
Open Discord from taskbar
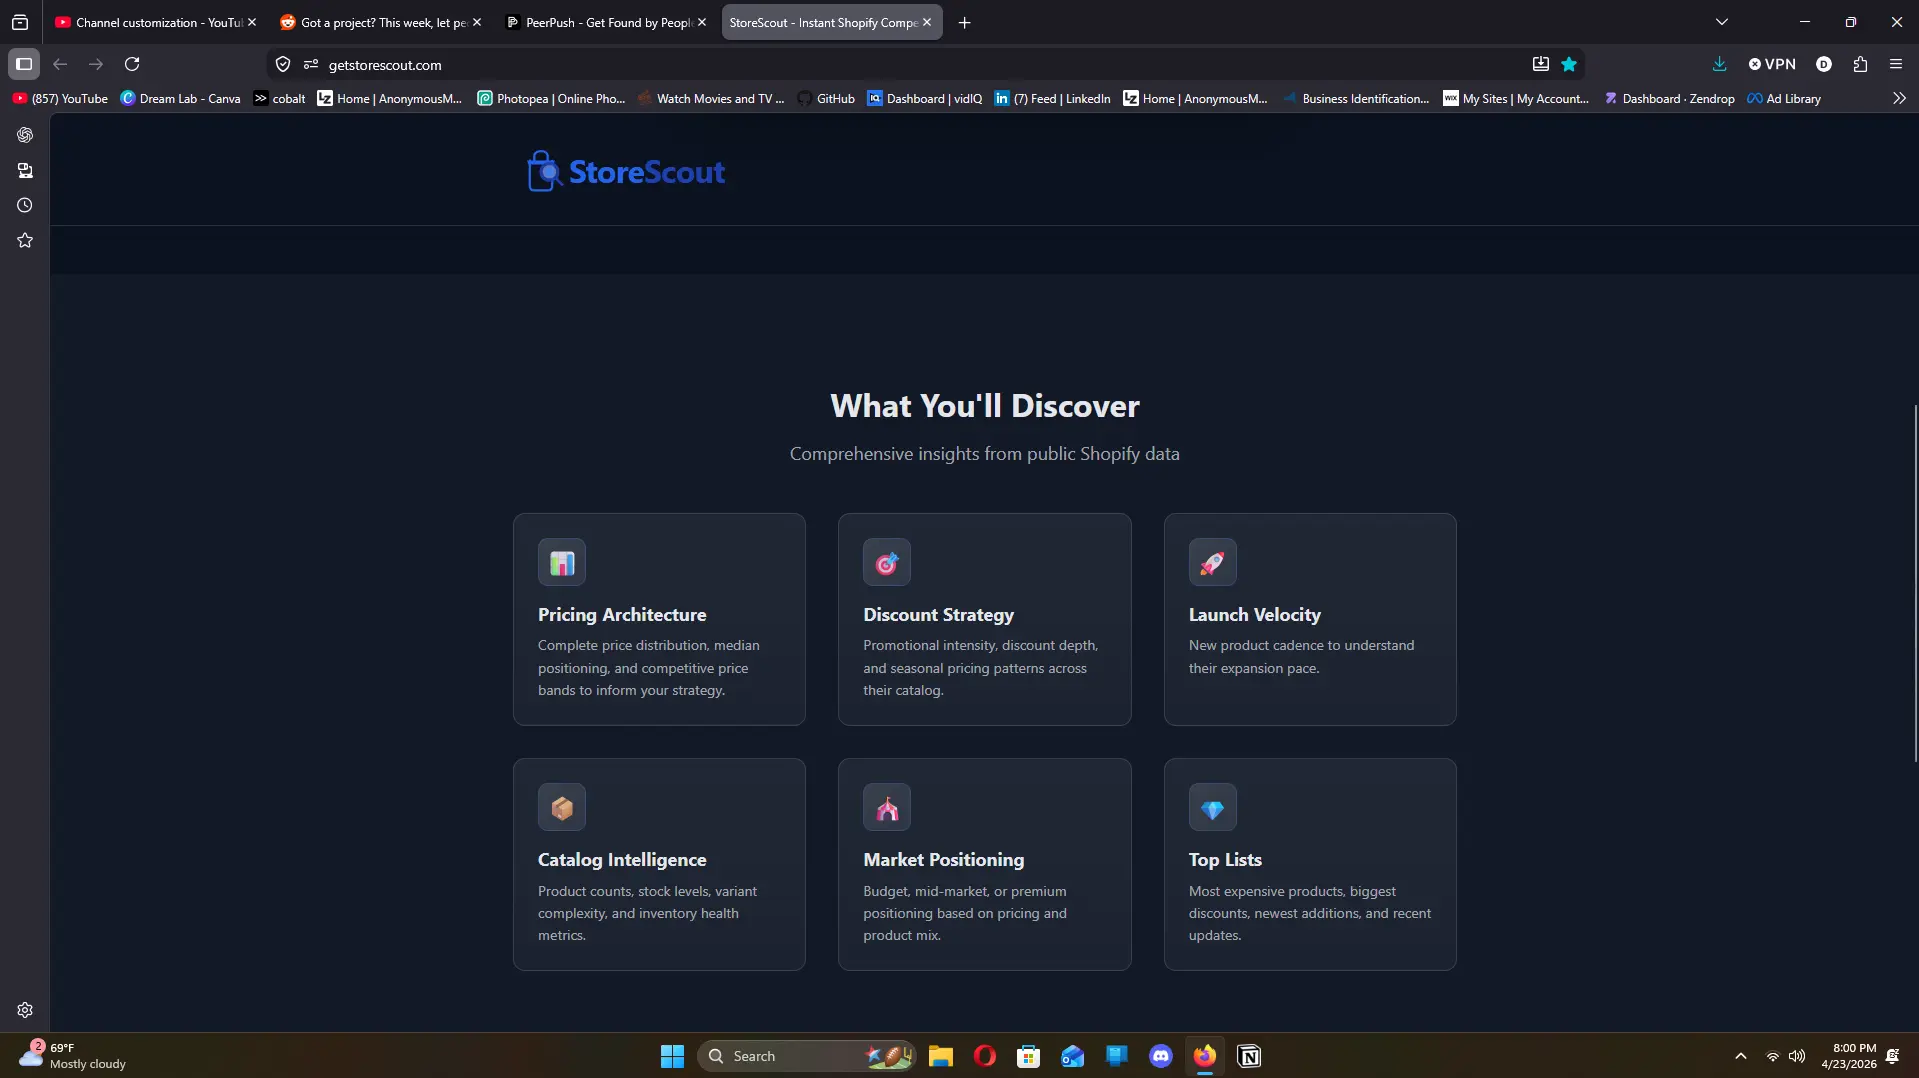point(1160,1056)
